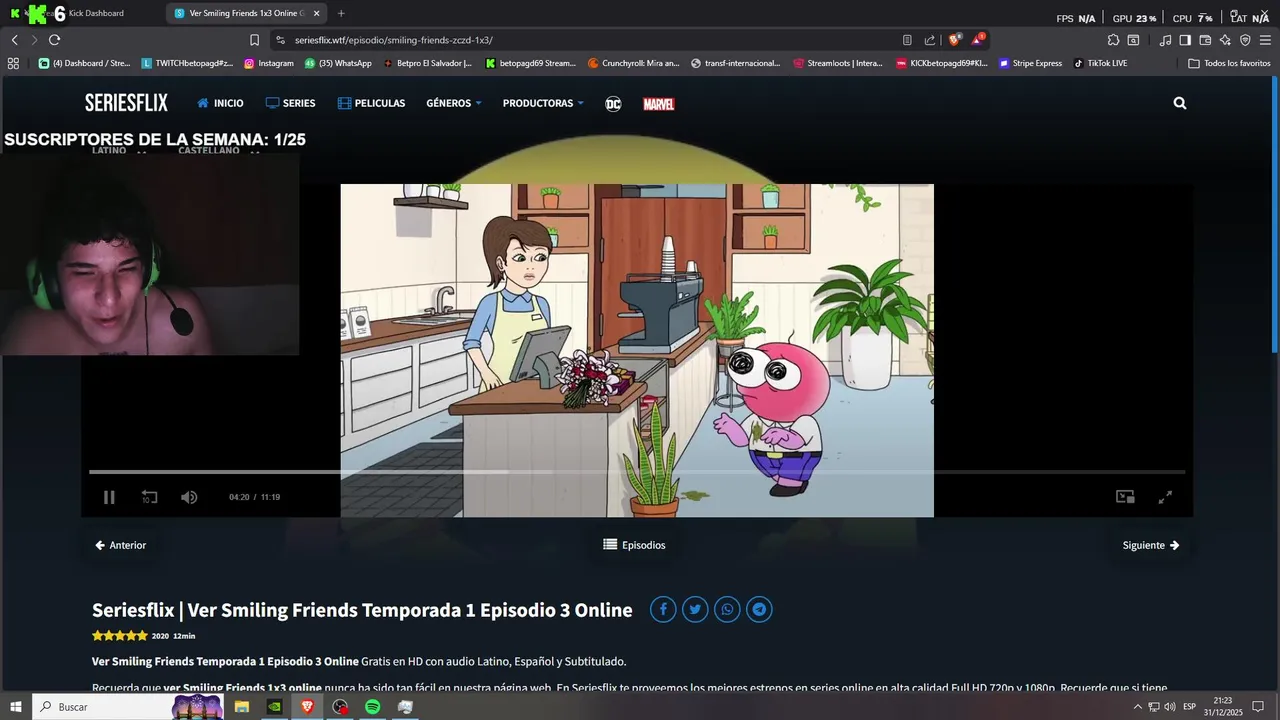The width and height of the screenshot is (1280, 720).
Task: Open the (35) WhatsApp bookmark
Action: pyautogui.click(x=338, y=63)
